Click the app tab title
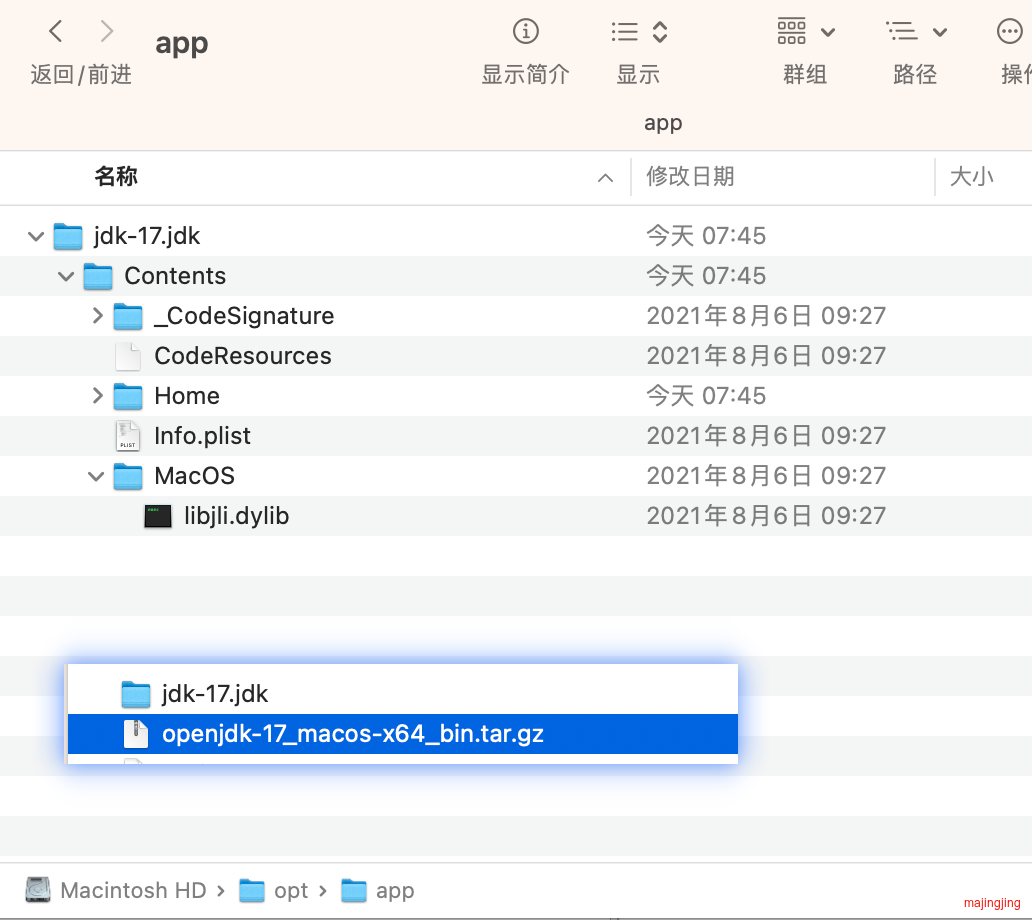Image resolution: width=1032 pixels, height=920 pixels. click(x=663, y=122)
